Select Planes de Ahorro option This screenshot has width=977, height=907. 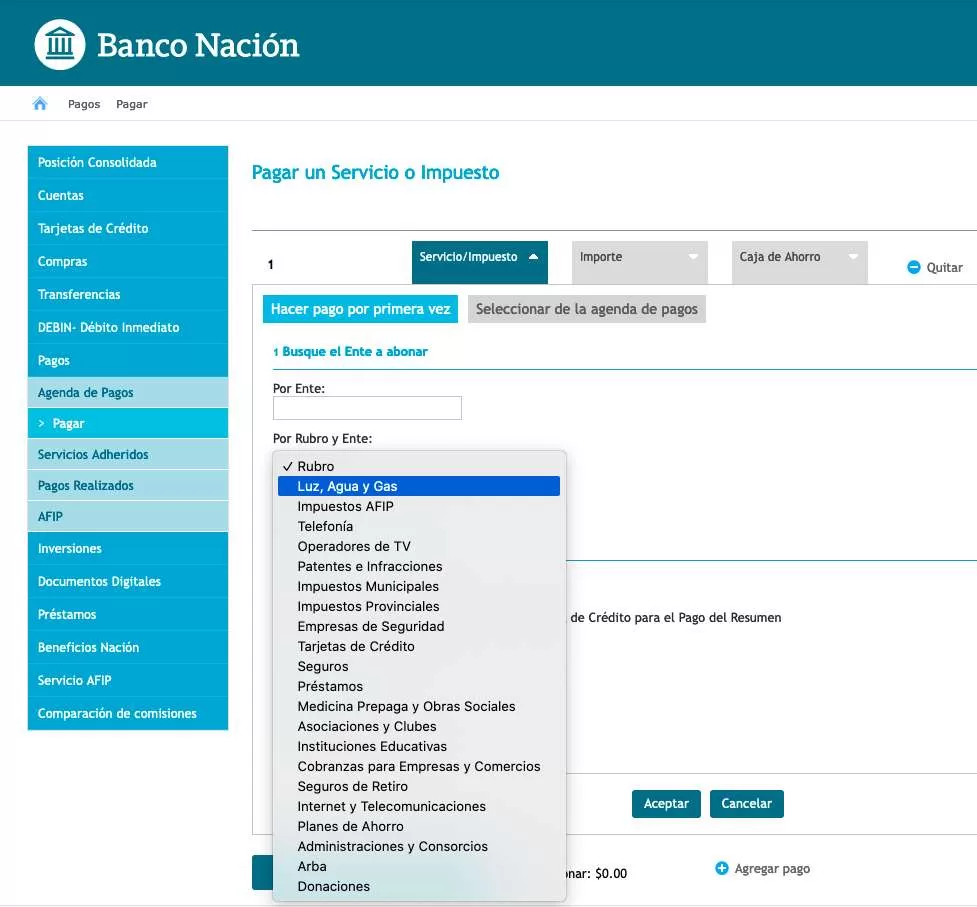pos(419,826)
